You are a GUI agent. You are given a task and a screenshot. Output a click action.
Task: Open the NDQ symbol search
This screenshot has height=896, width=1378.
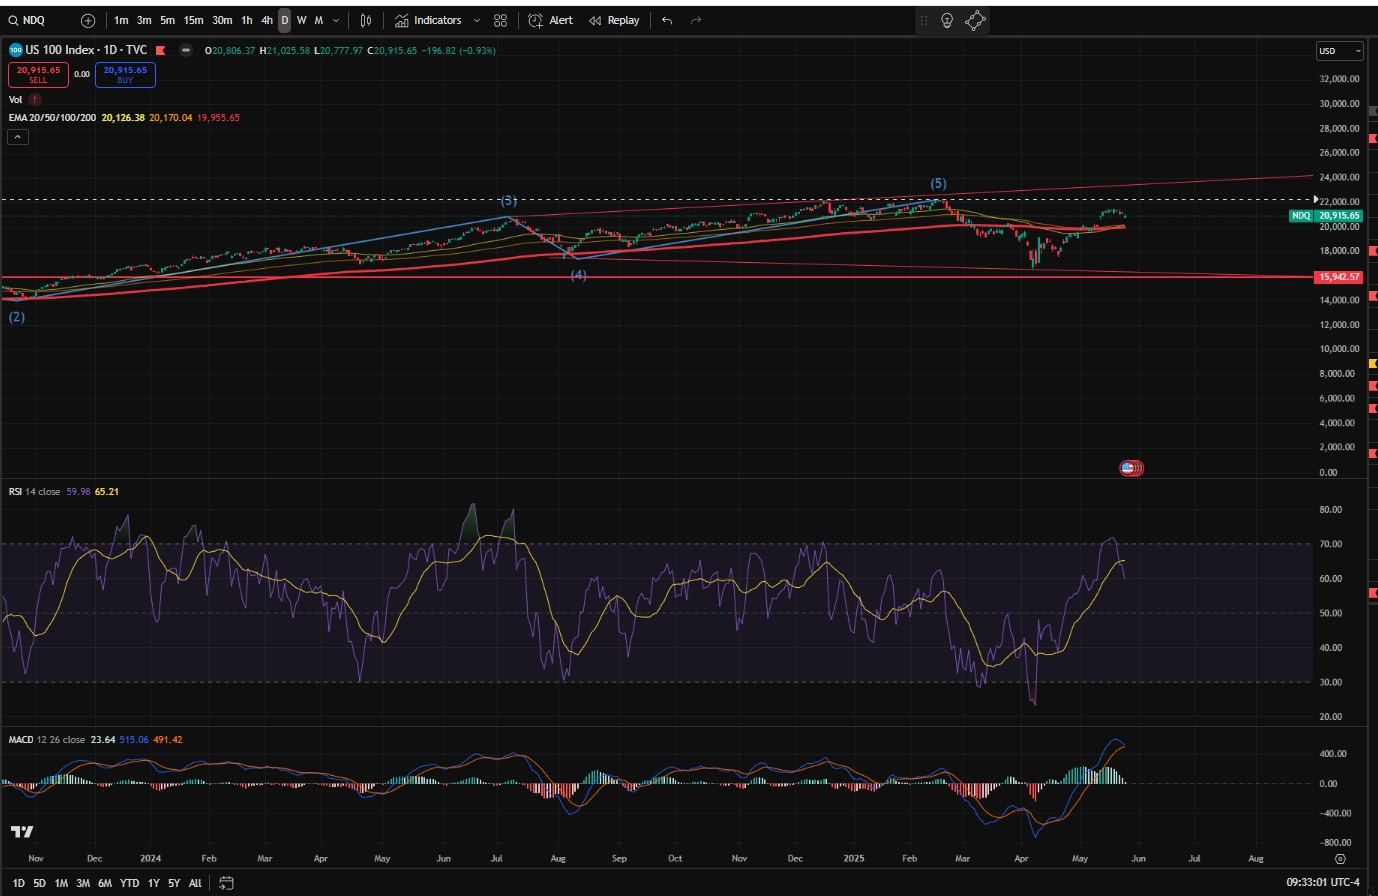(27, 20)
